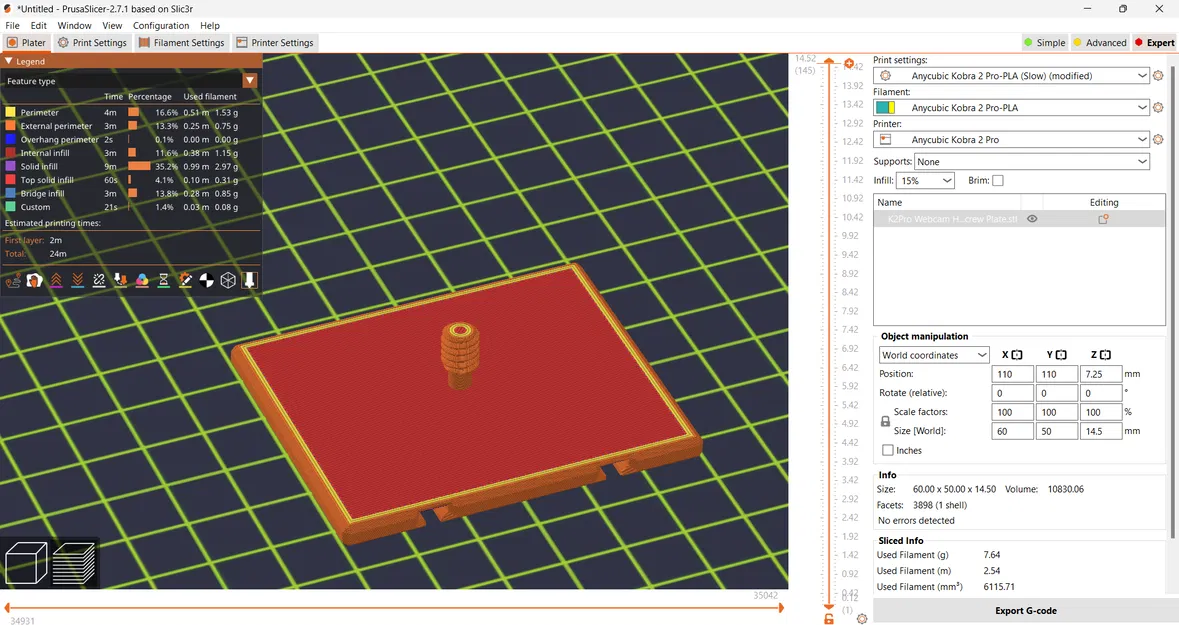This screenshot has width=1179, height=625.
Task: Check the Inches checkbox in Object manipulation
Action: click(x=888, y=450)
